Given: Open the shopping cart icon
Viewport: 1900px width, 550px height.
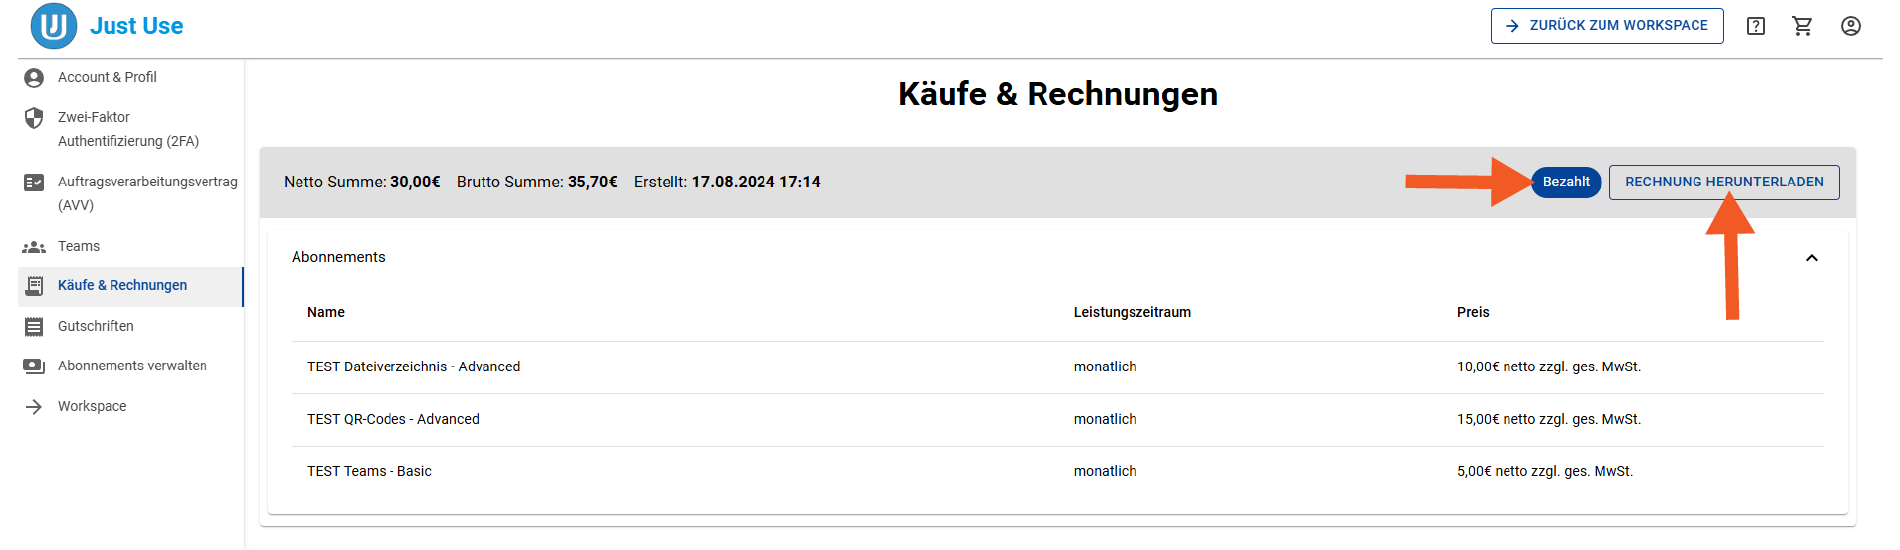Looking at the screenshot, I should 1803,26.
